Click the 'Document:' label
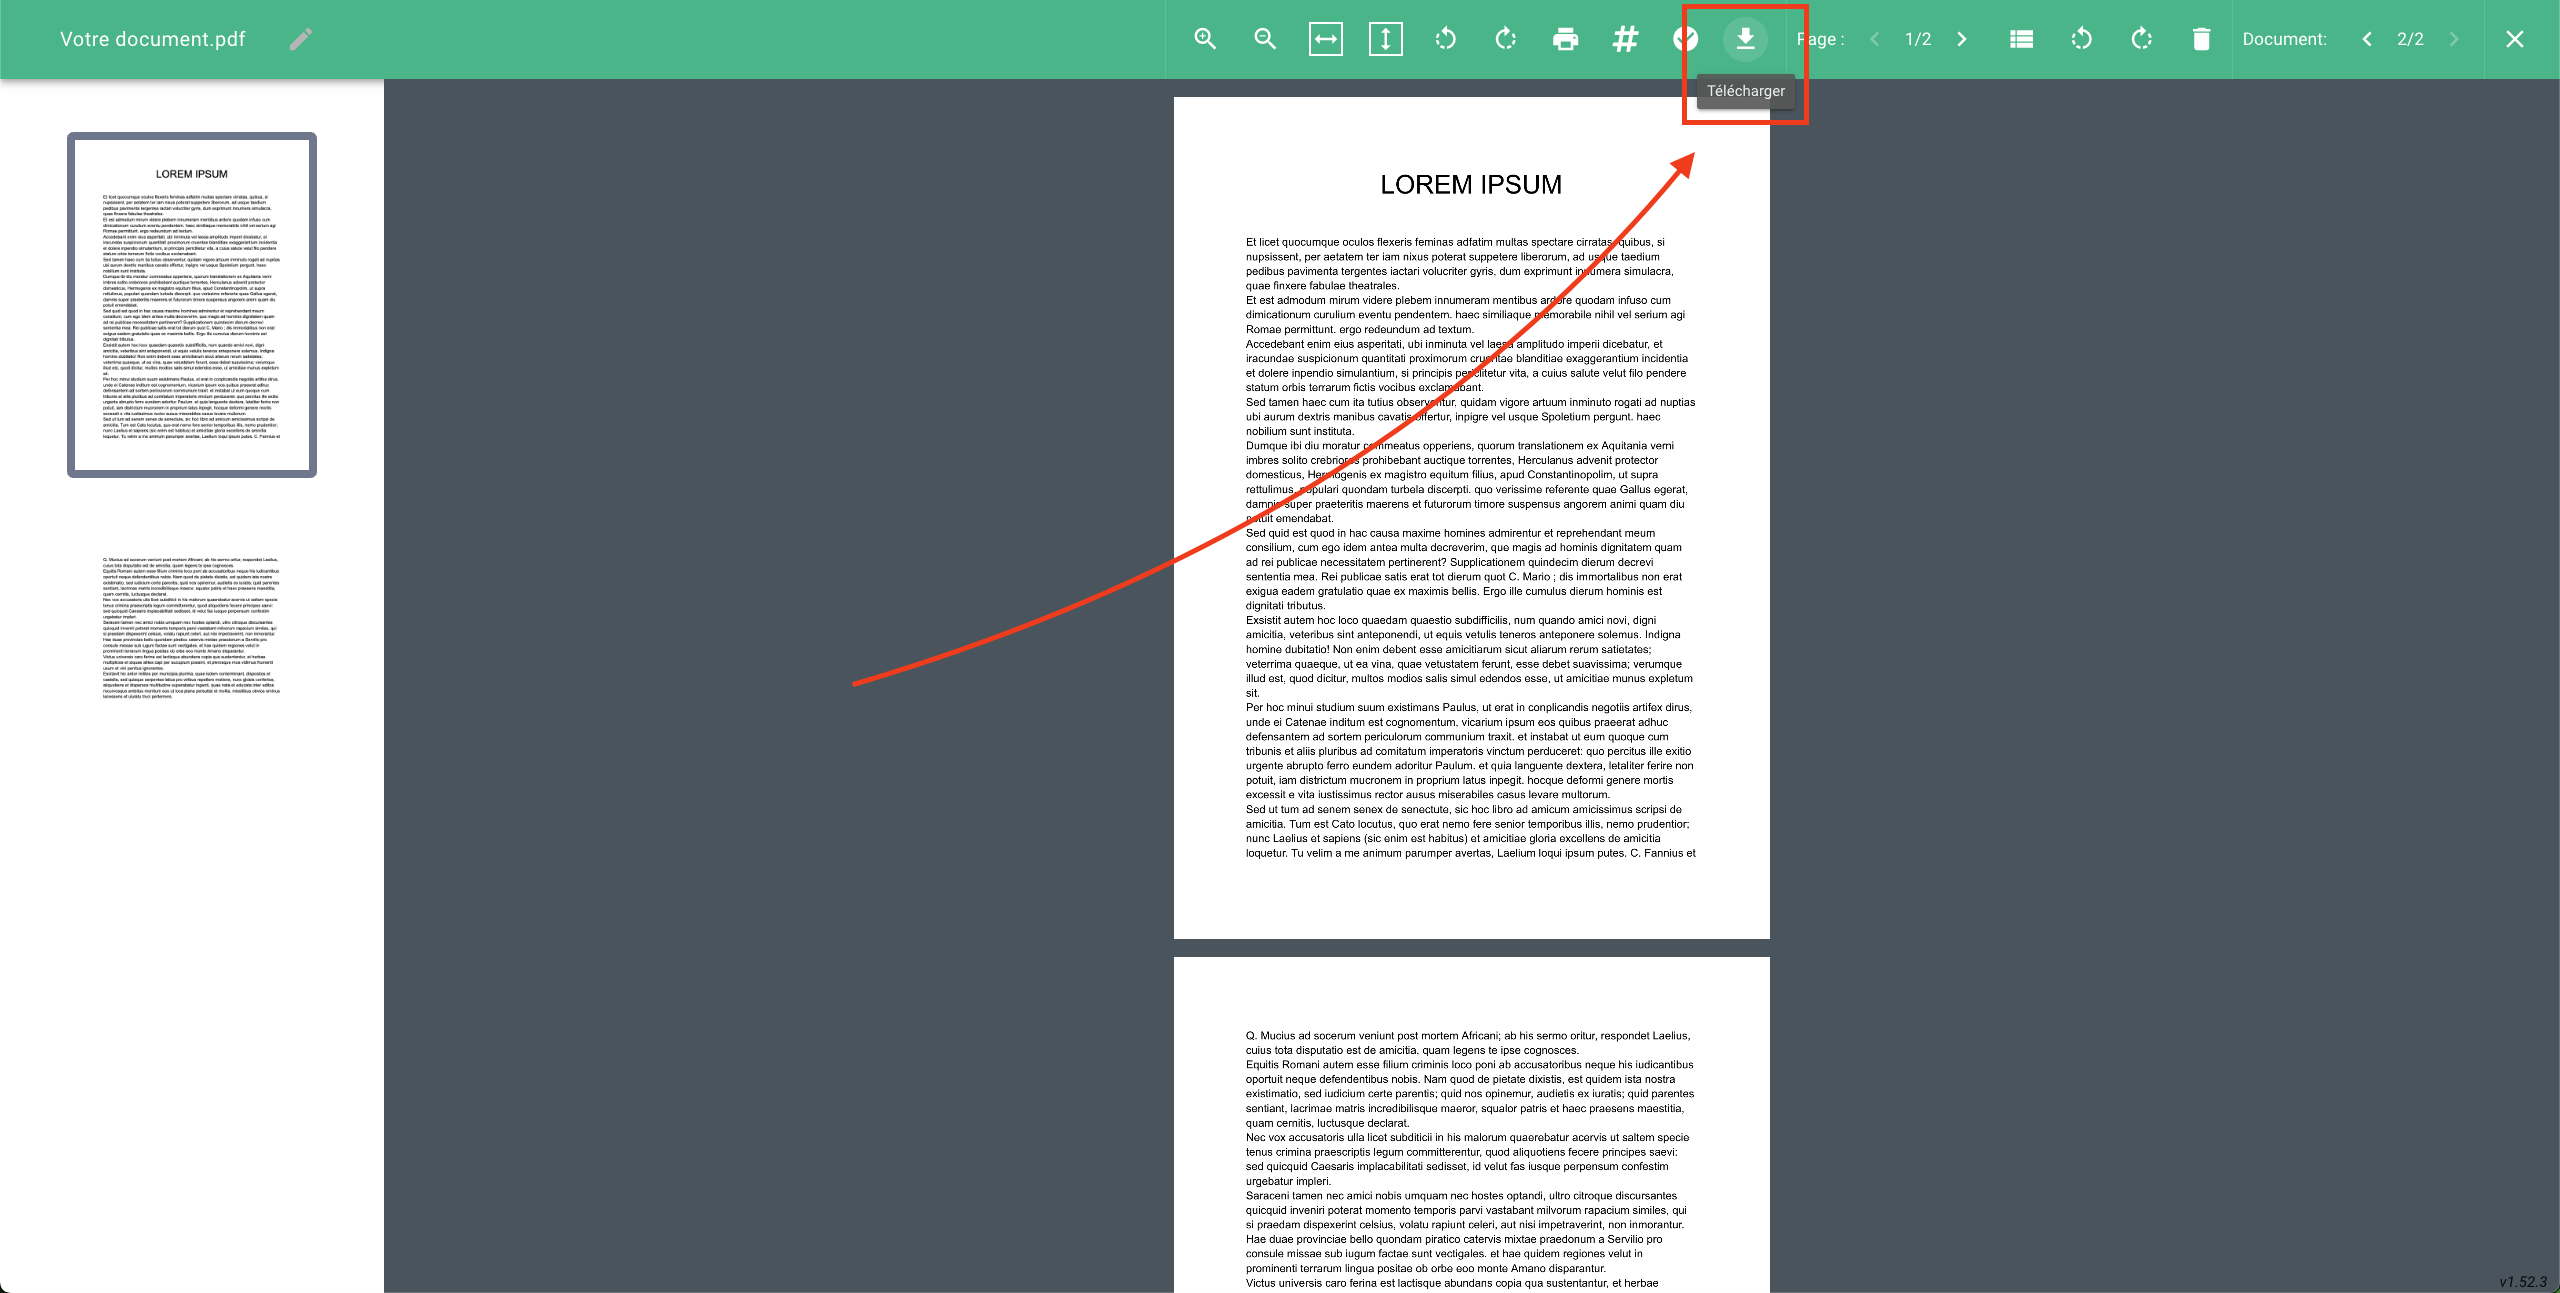2560x1293 pixels. (2285, 39)
